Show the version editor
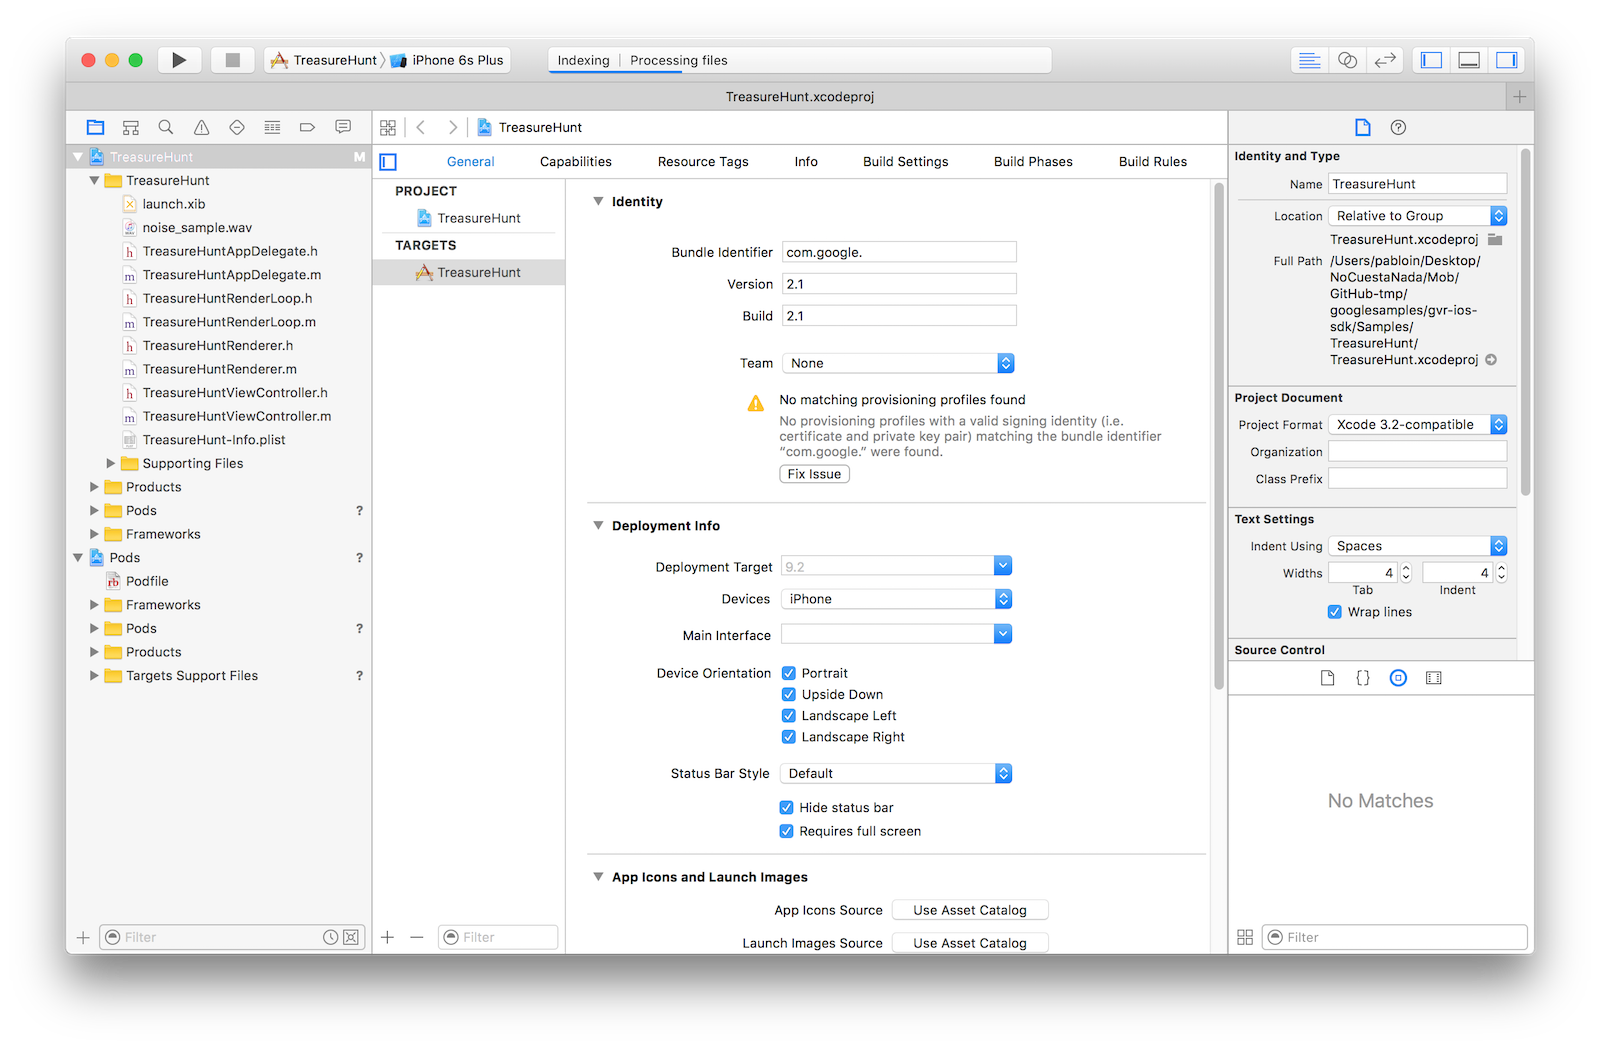This screenshot has width=1600, height=1048. coord(1385,60)
